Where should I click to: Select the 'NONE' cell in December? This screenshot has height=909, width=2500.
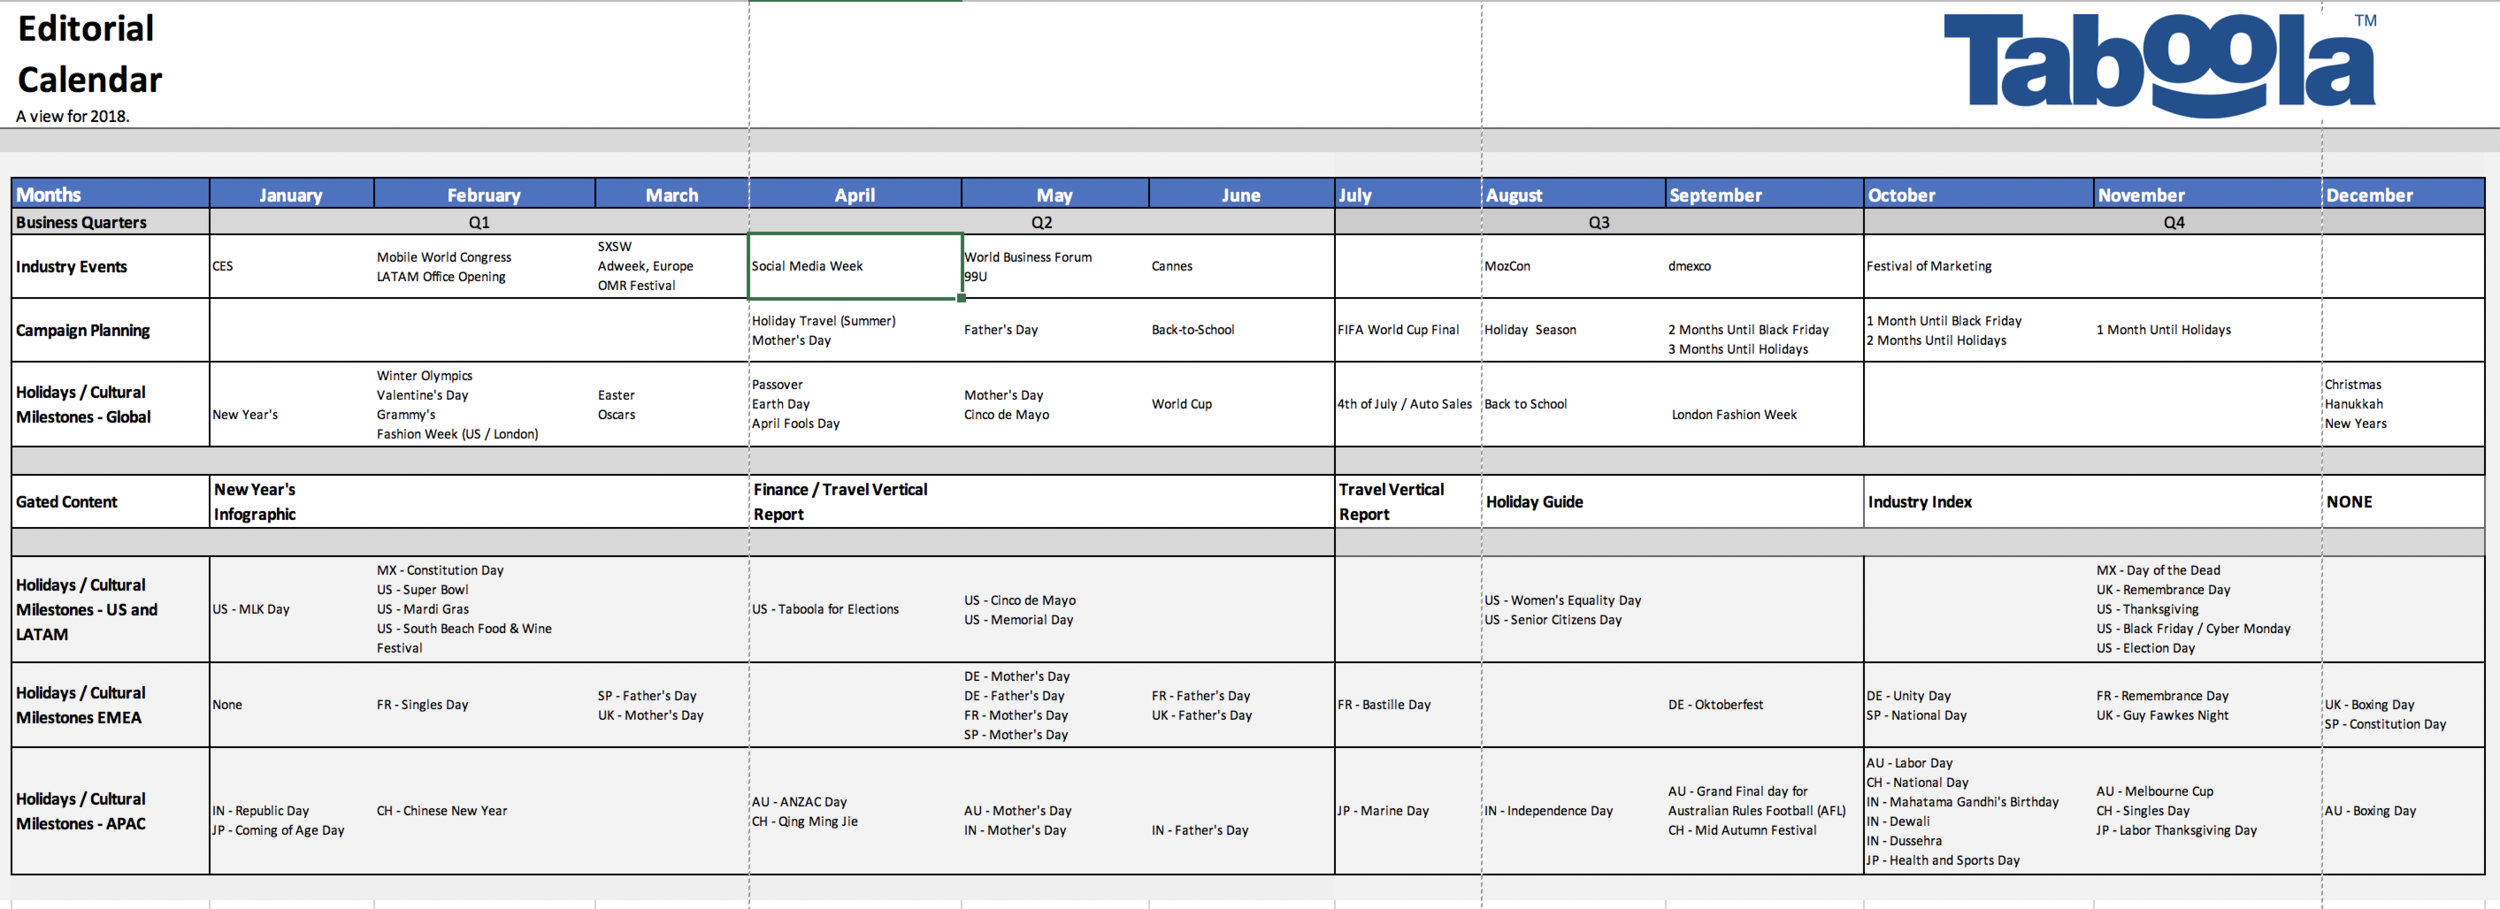pyautogui.click(x=2403, y=501)
